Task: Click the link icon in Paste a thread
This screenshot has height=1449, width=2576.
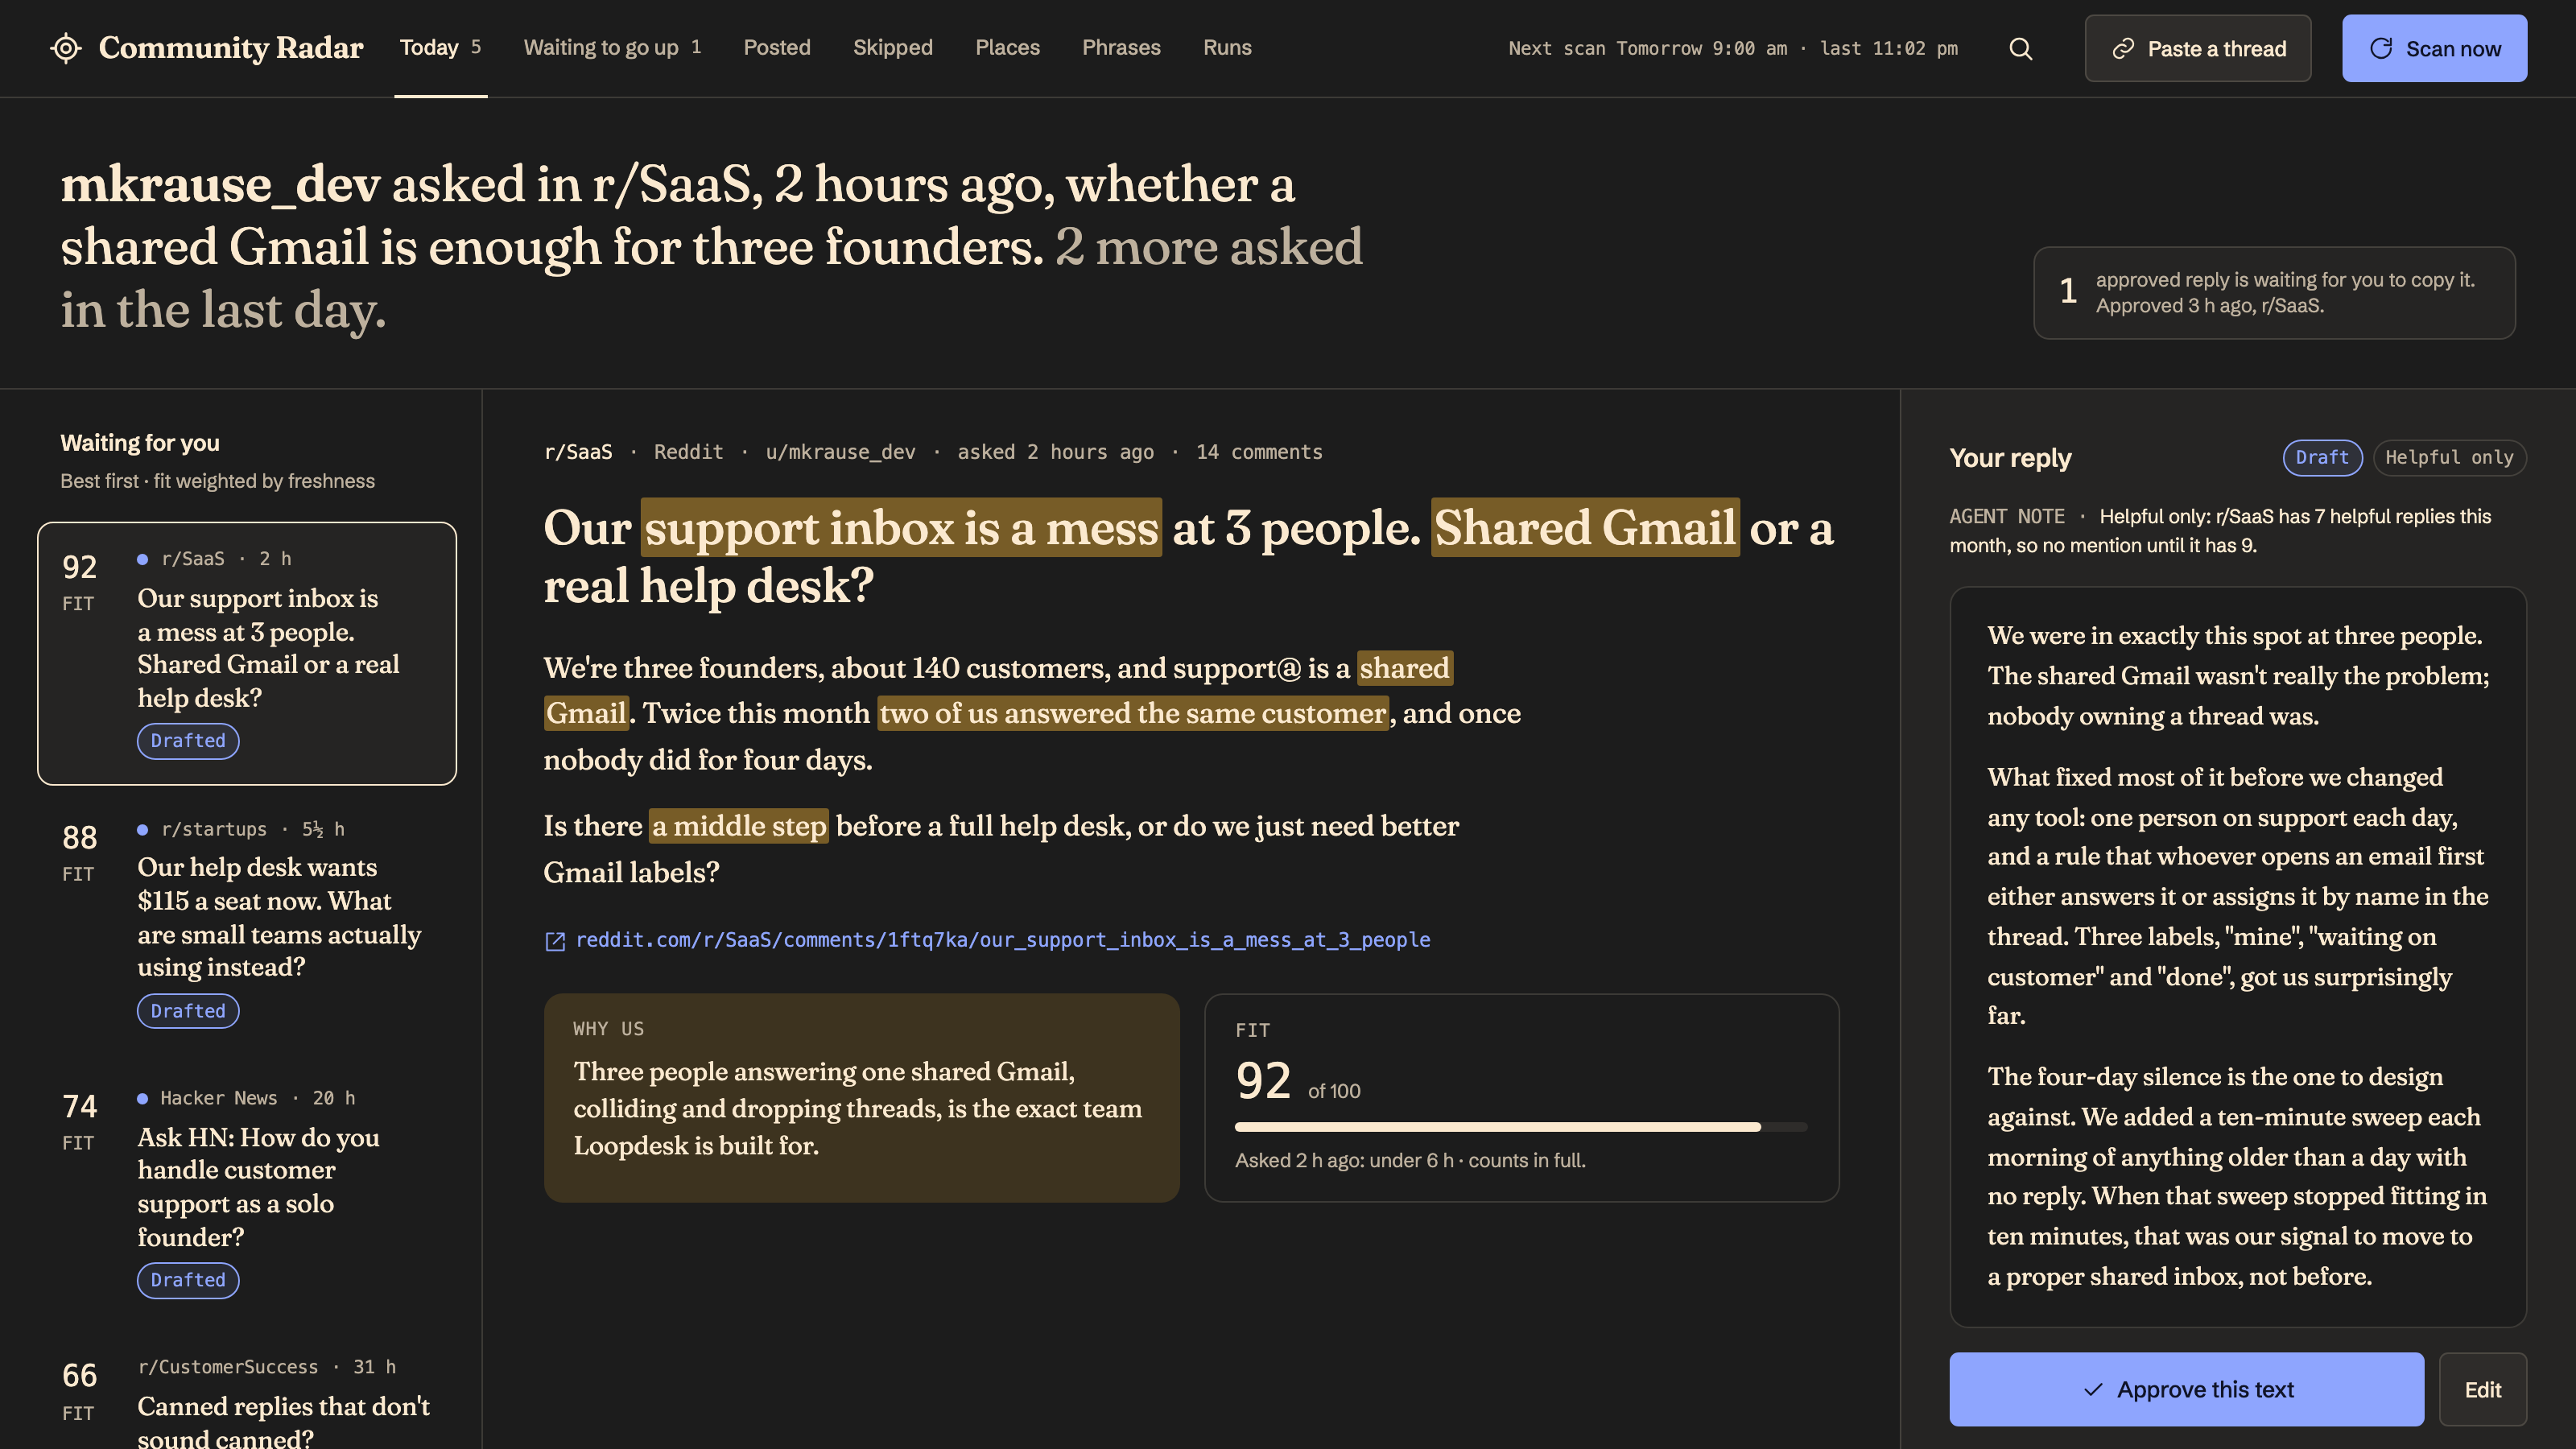Action: point(2123,49)
